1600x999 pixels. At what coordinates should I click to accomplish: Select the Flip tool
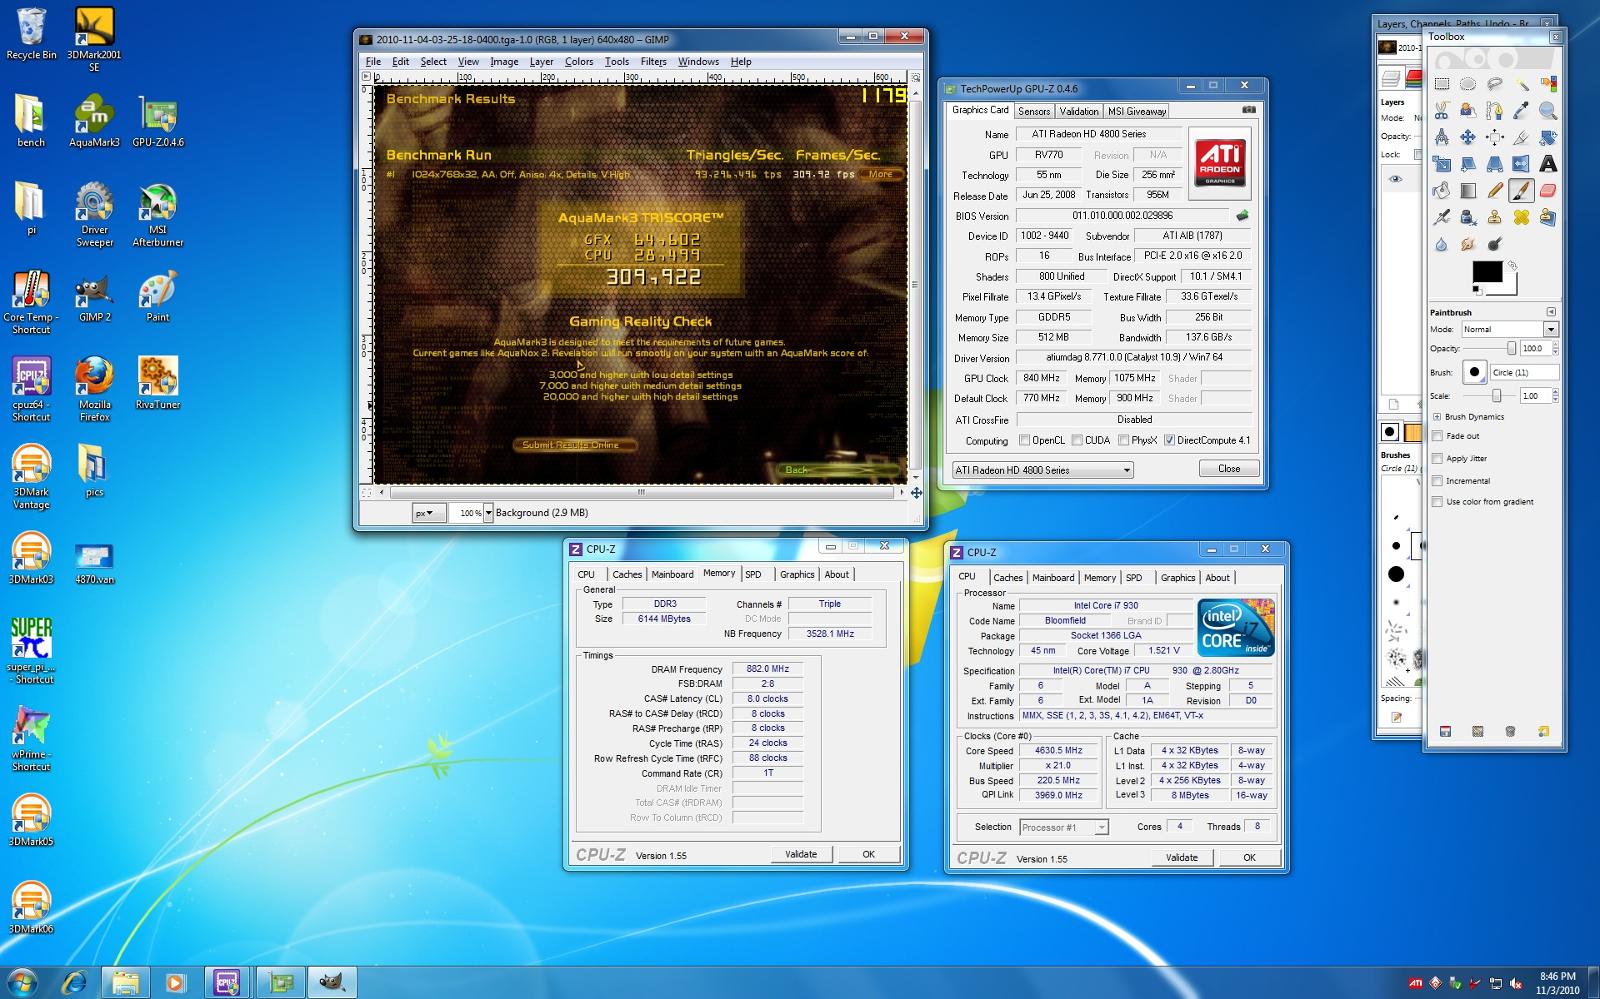point(1521,164)
